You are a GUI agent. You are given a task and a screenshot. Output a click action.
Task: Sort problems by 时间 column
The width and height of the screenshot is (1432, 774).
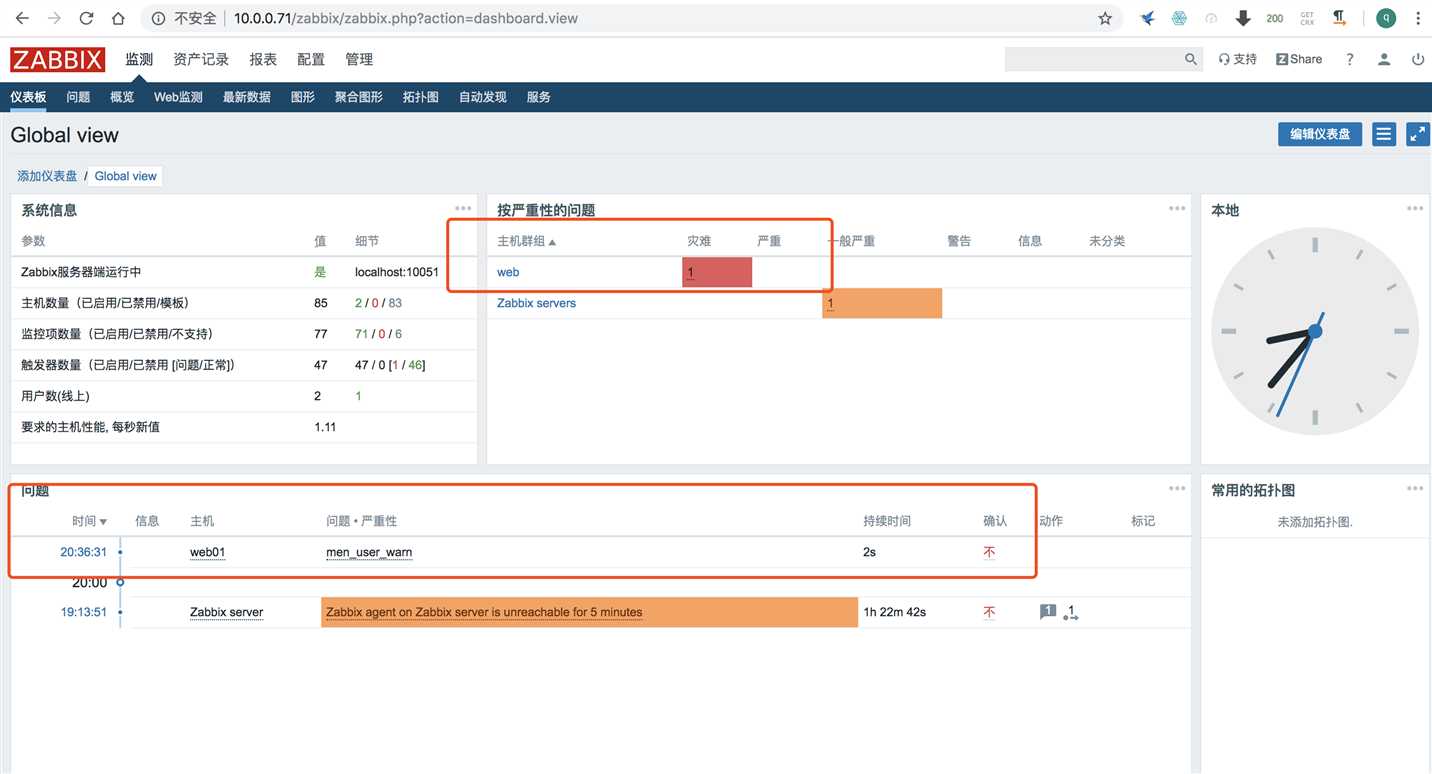[89, 521]
